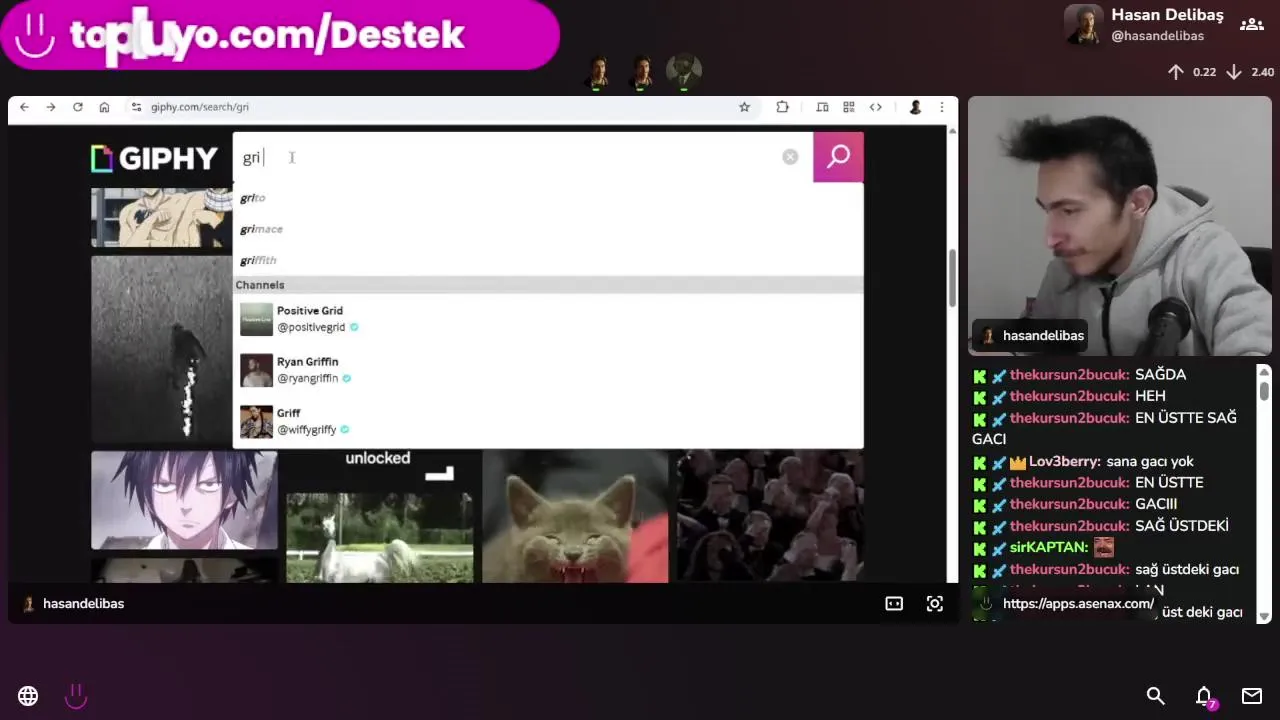Open the browser extensions puzzle icon
Image resolution: width=1280 pixels, height=720 pixels.
click(782, 107)
